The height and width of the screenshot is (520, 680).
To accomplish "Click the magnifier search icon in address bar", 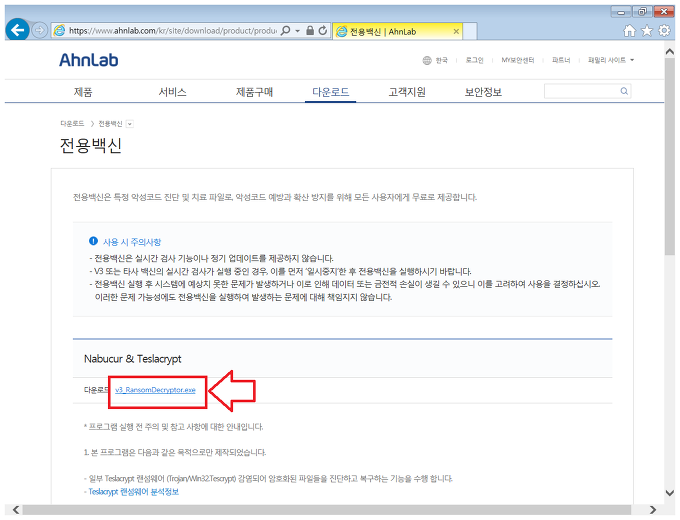I will [286, 31].
